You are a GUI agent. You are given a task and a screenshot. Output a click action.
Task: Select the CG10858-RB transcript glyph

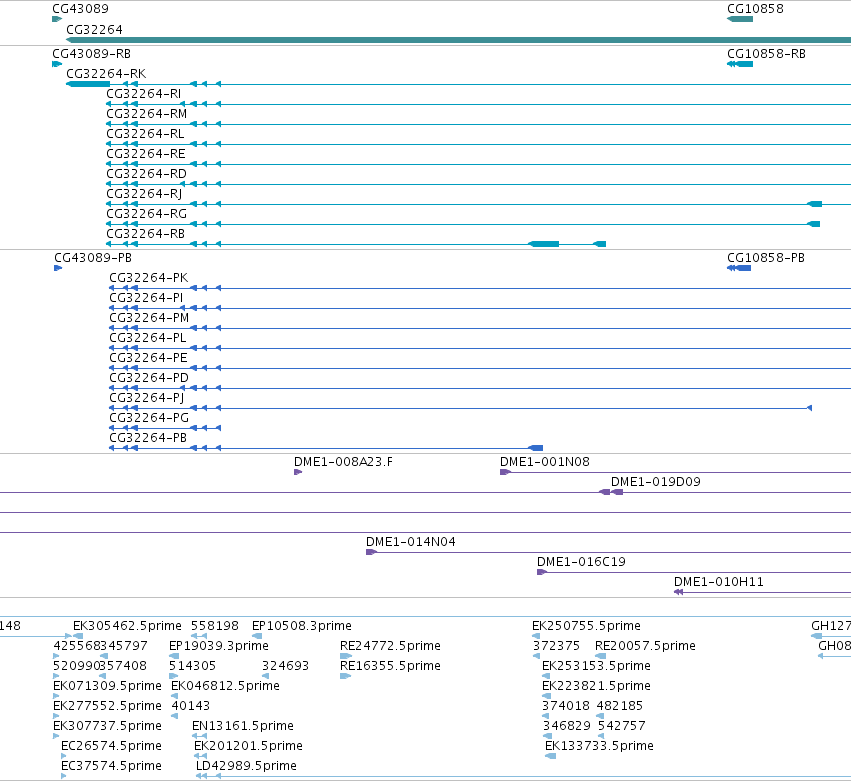(x=740, y=64)
